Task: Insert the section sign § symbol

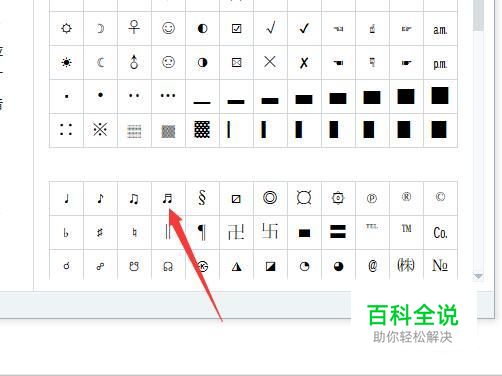Action: point(202,198)
